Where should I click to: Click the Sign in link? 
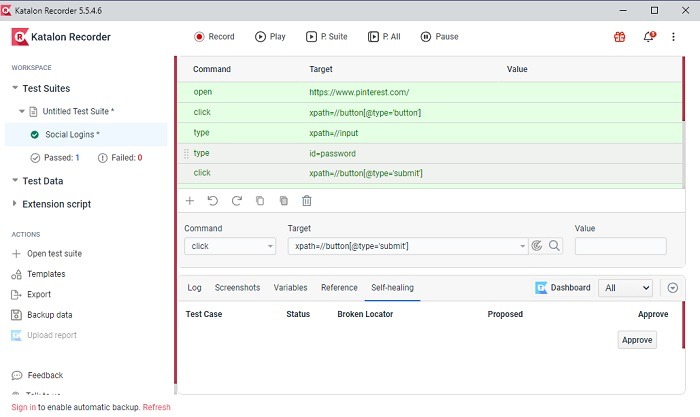click(24, 407)
